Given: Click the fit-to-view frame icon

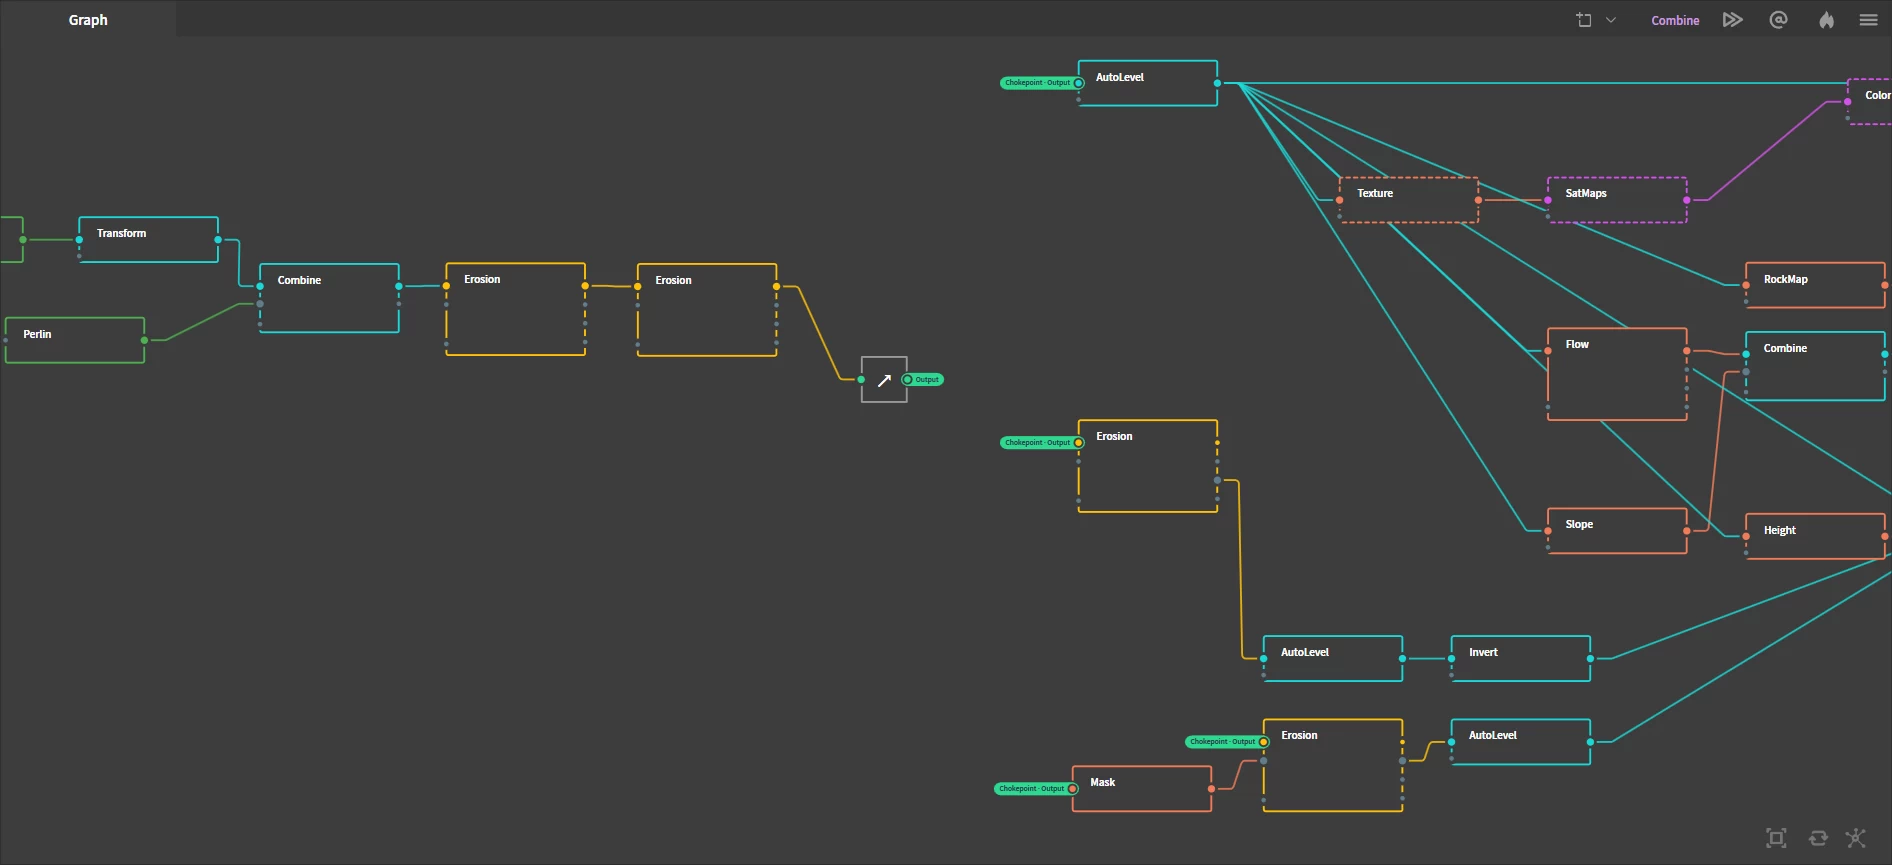Looking at the screenshot, I should click(1776, 838).
